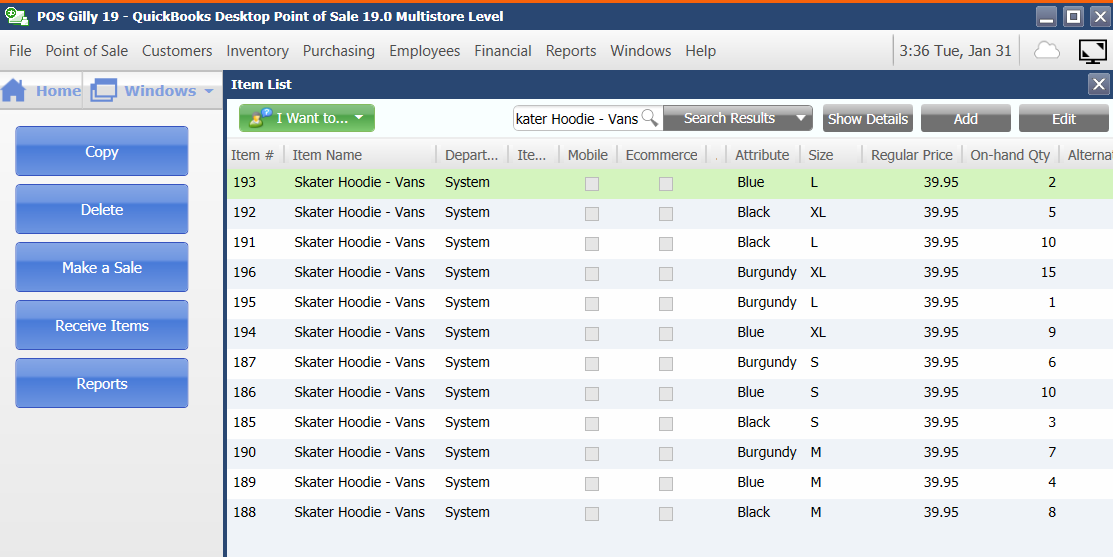Click the search magnifier icon
This screenshot has width=1113, height=557.
coord(649,118)
